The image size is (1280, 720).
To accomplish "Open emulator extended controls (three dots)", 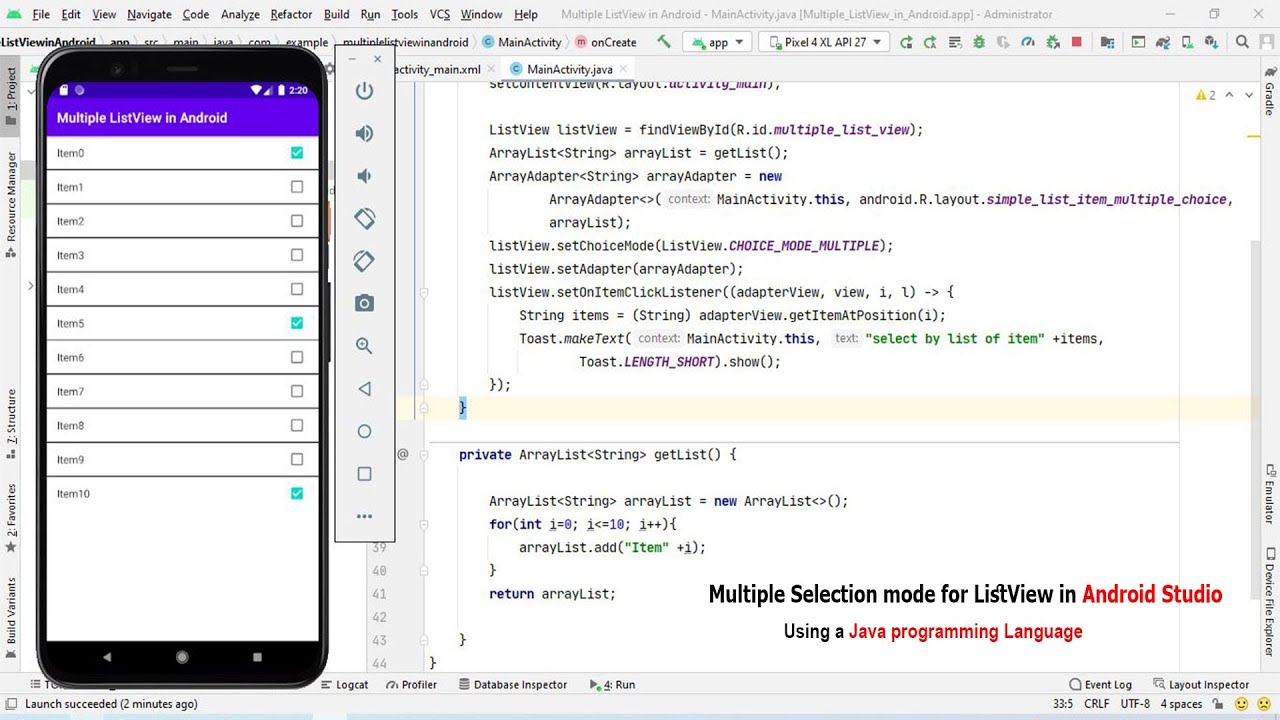I will [x=364, y=516].
